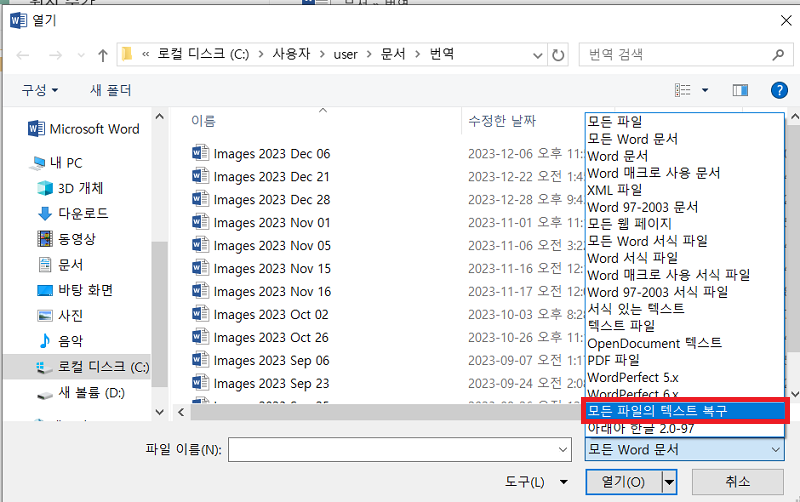Click the search magnifier icon

778,55
